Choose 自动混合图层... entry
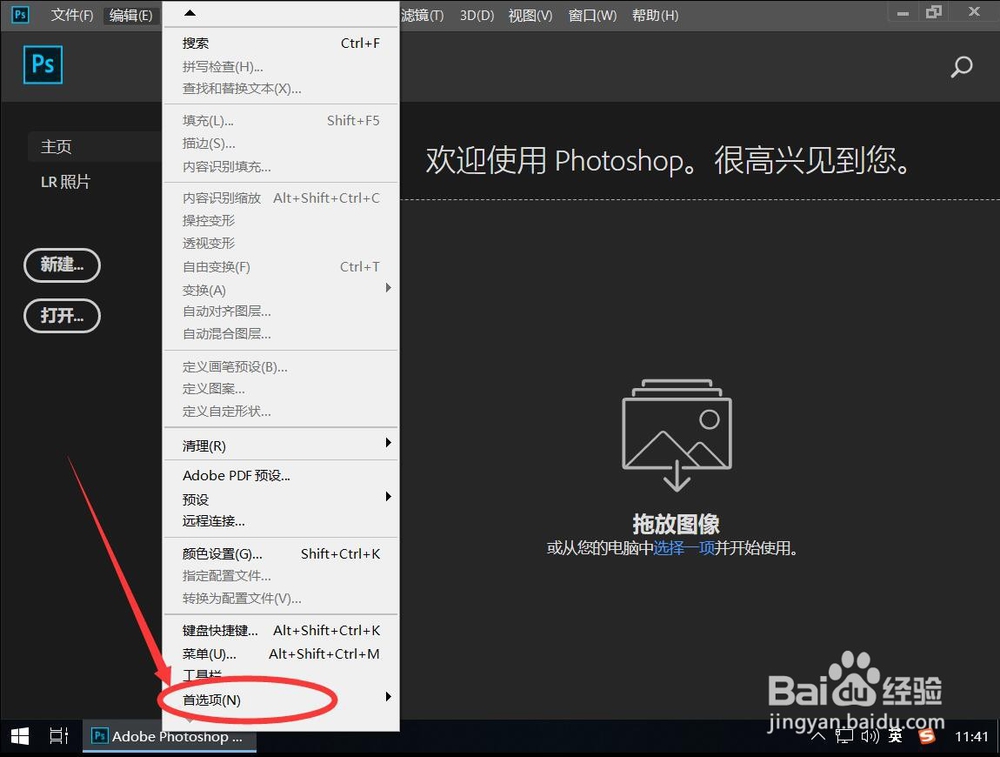This screenshot has width=1000, height=757. (281, 334)
